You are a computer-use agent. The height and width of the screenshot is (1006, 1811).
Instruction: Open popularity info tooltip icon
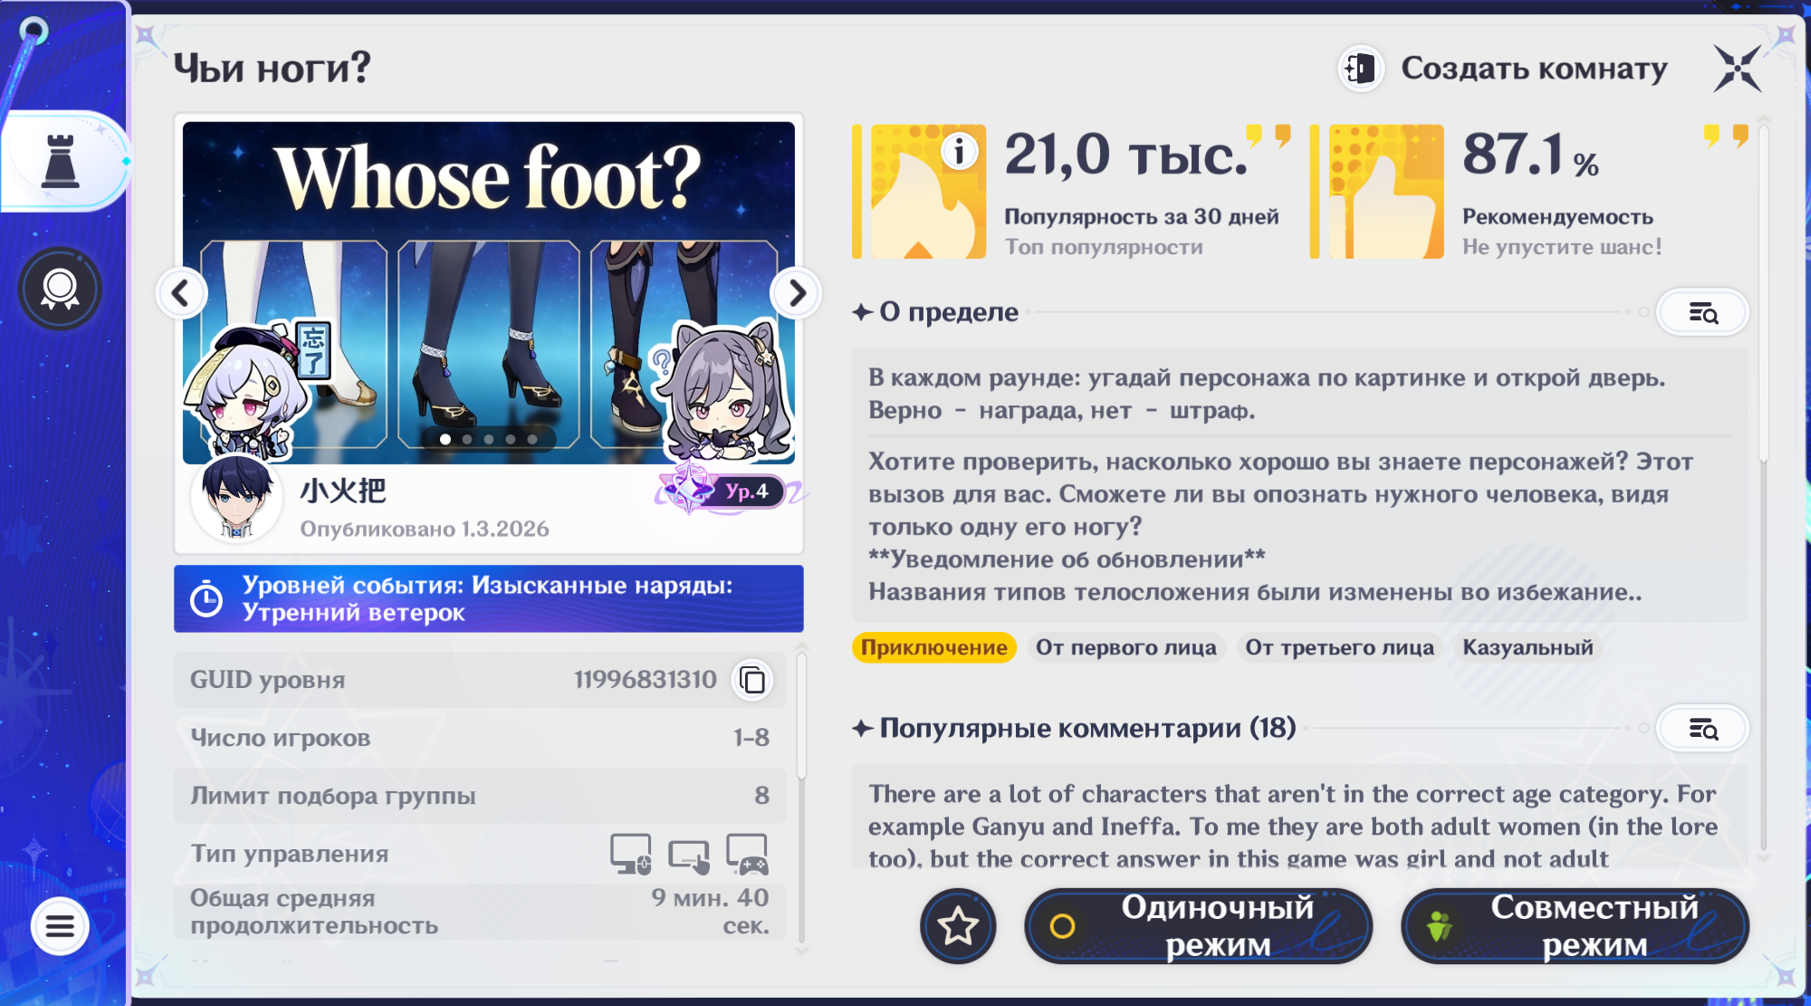pos(959,152)
